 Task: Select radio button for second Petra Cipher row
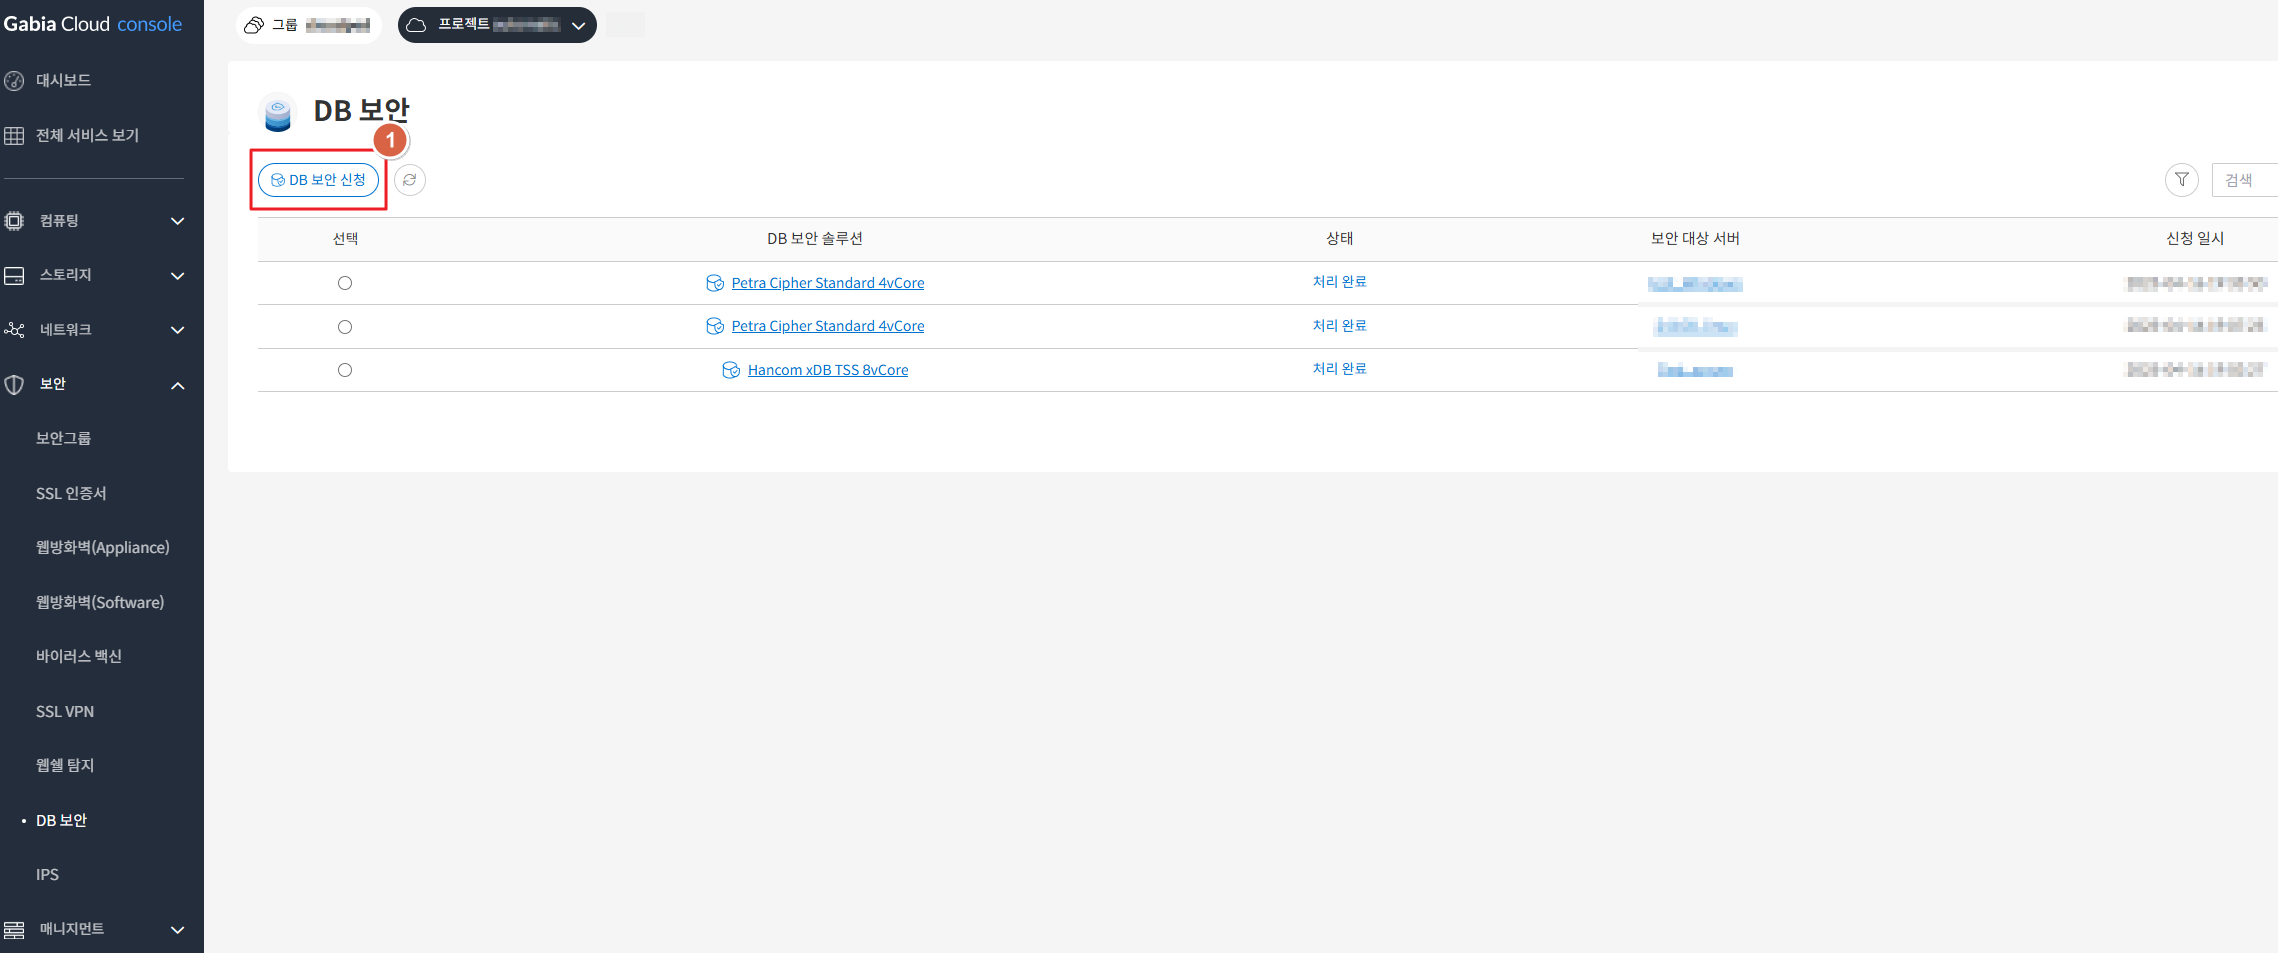click(x=345, y=327)
